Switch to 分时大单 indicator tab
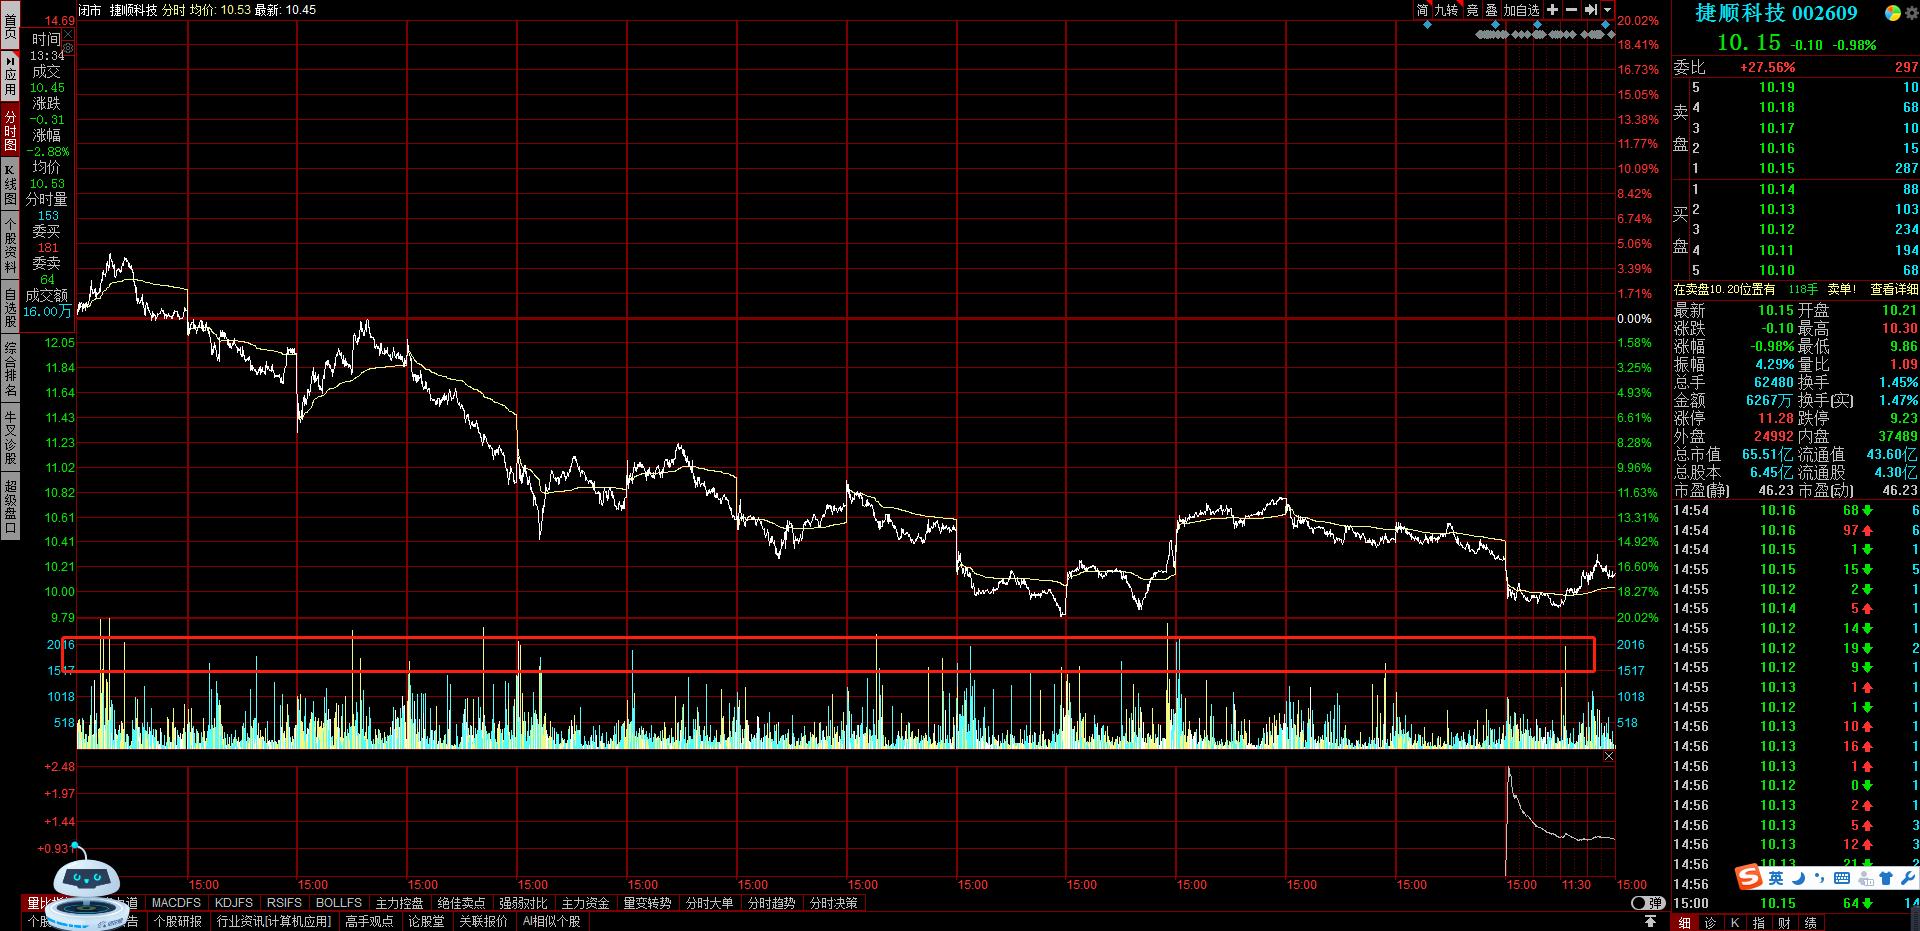This screenshot has width=1920, height=931. [x=709, y=903]
